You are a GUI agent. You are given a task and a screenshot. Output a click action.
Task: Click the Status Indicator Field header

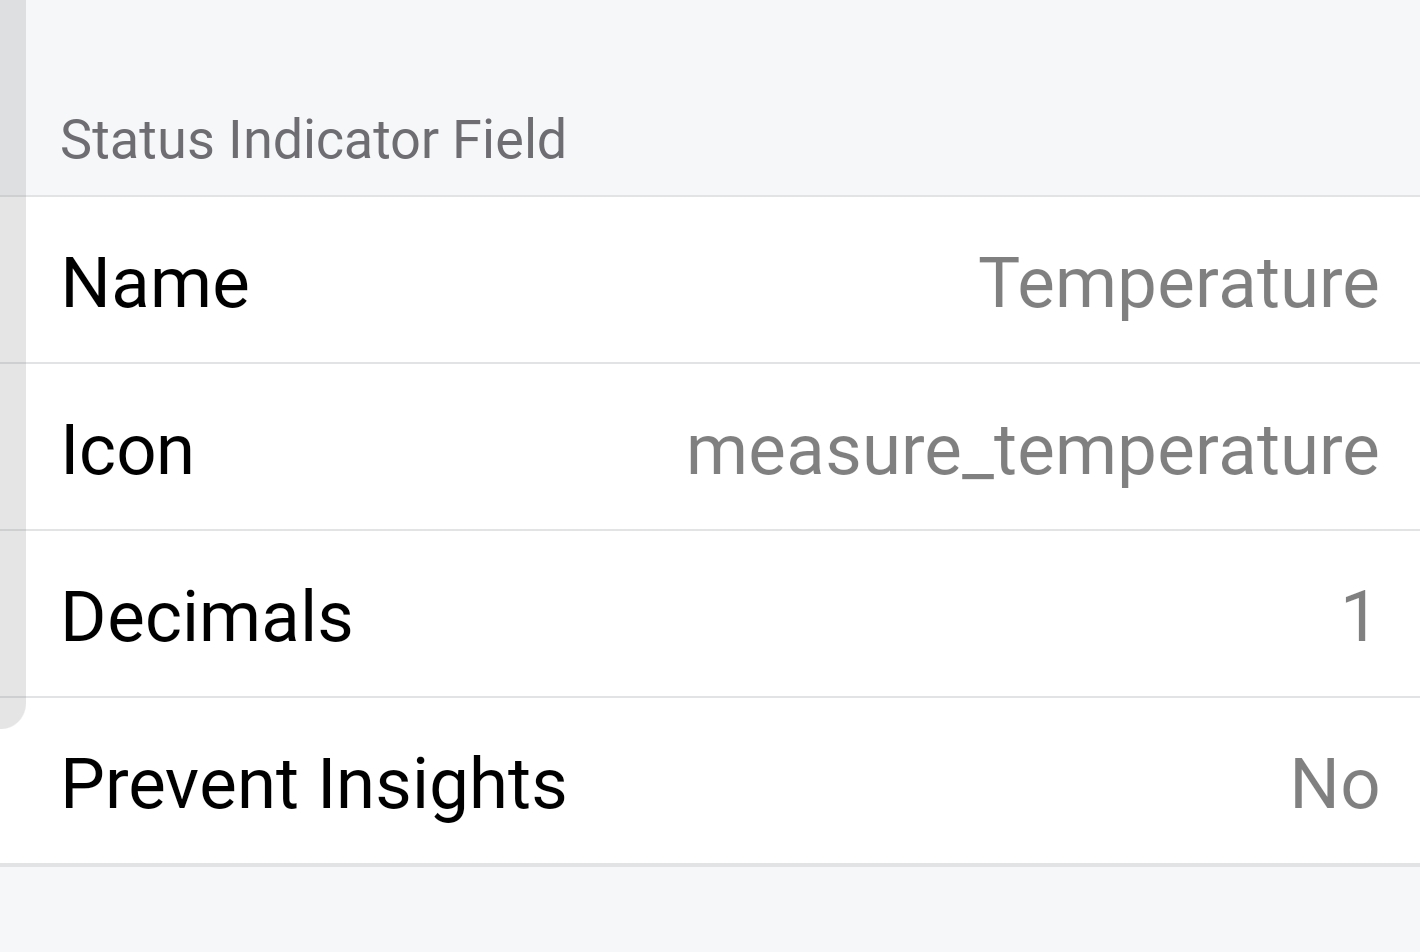click(x=313, y=139)
